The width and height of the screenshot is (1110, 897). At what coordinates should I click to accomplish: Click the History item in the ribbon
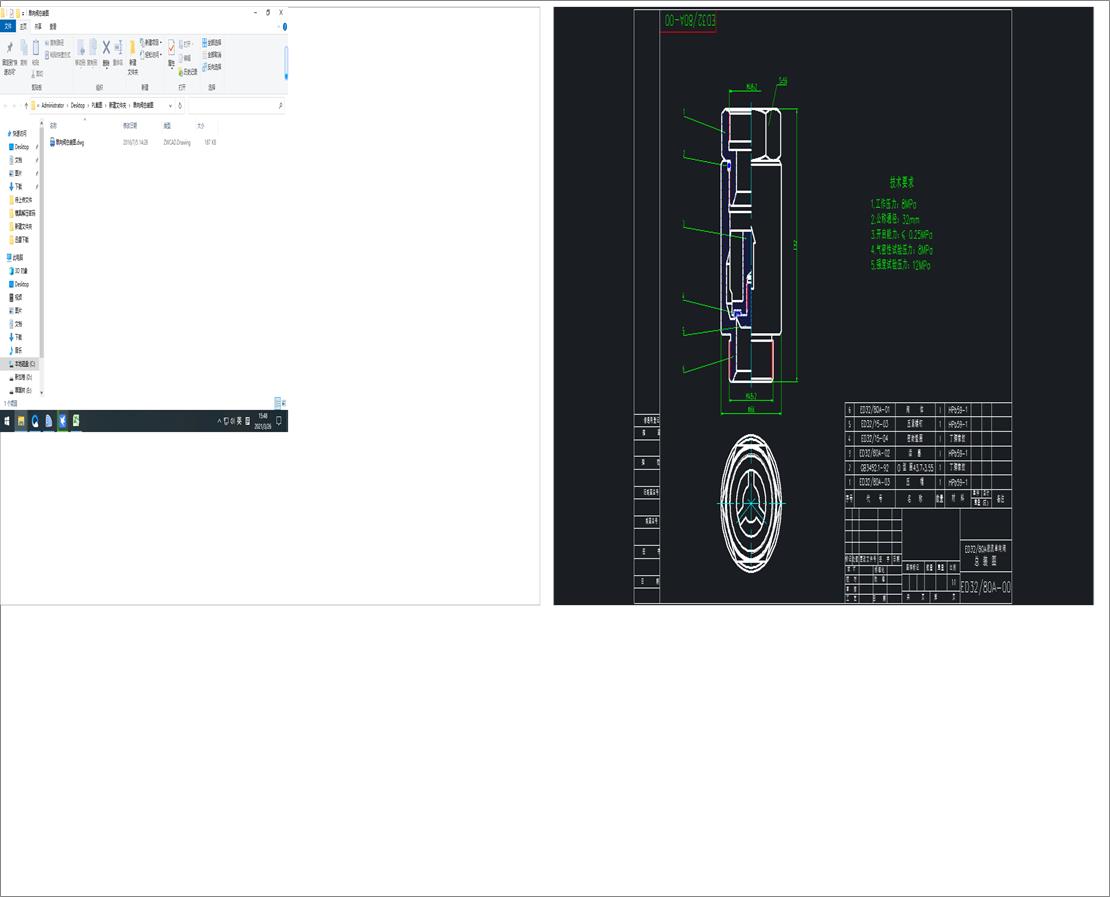click(x=188, y=72)
